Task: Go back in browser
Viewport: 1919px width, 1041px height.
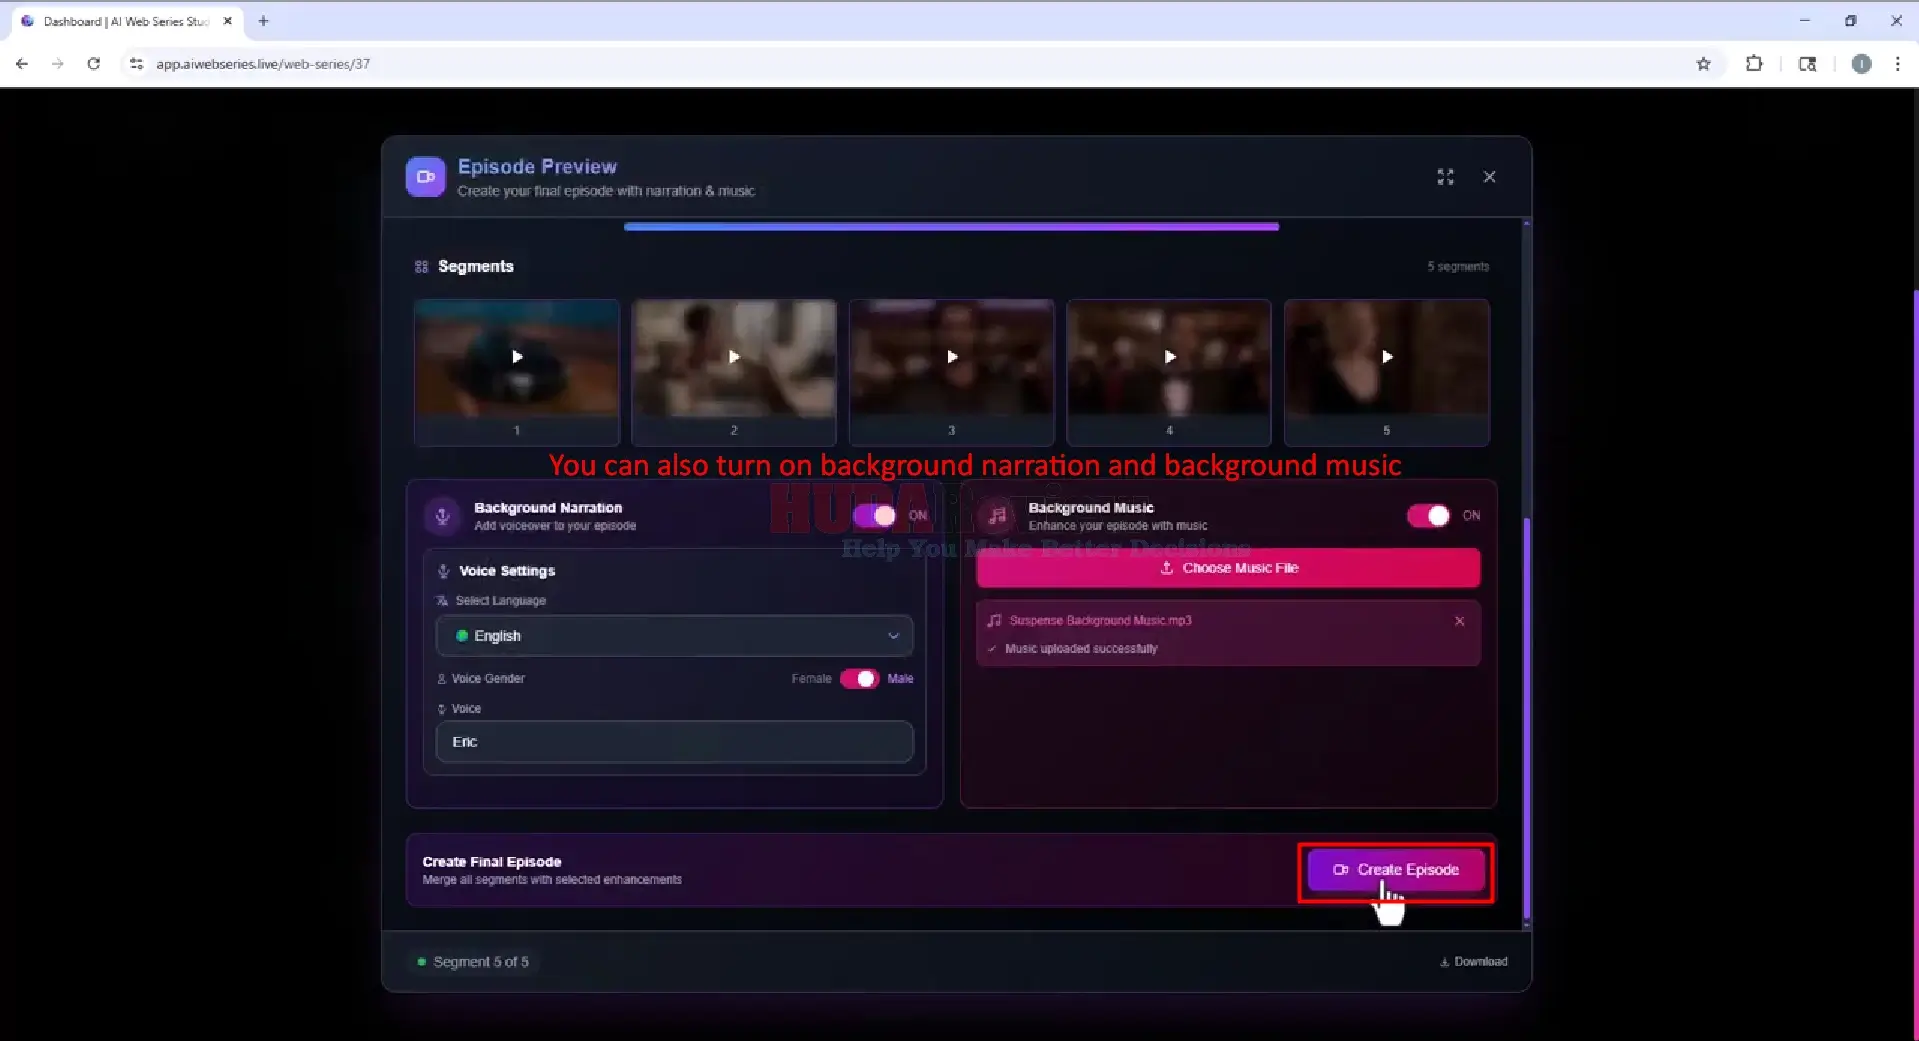Action: (22, 64)
